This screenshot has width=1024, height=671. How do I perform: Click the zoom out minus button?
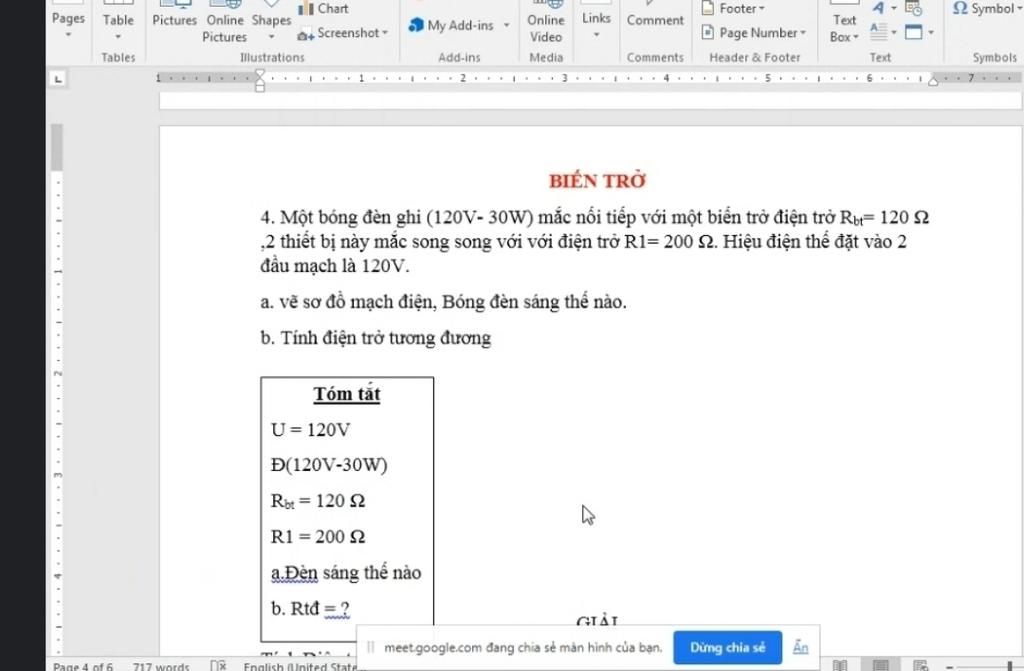[x=950, y=666]
